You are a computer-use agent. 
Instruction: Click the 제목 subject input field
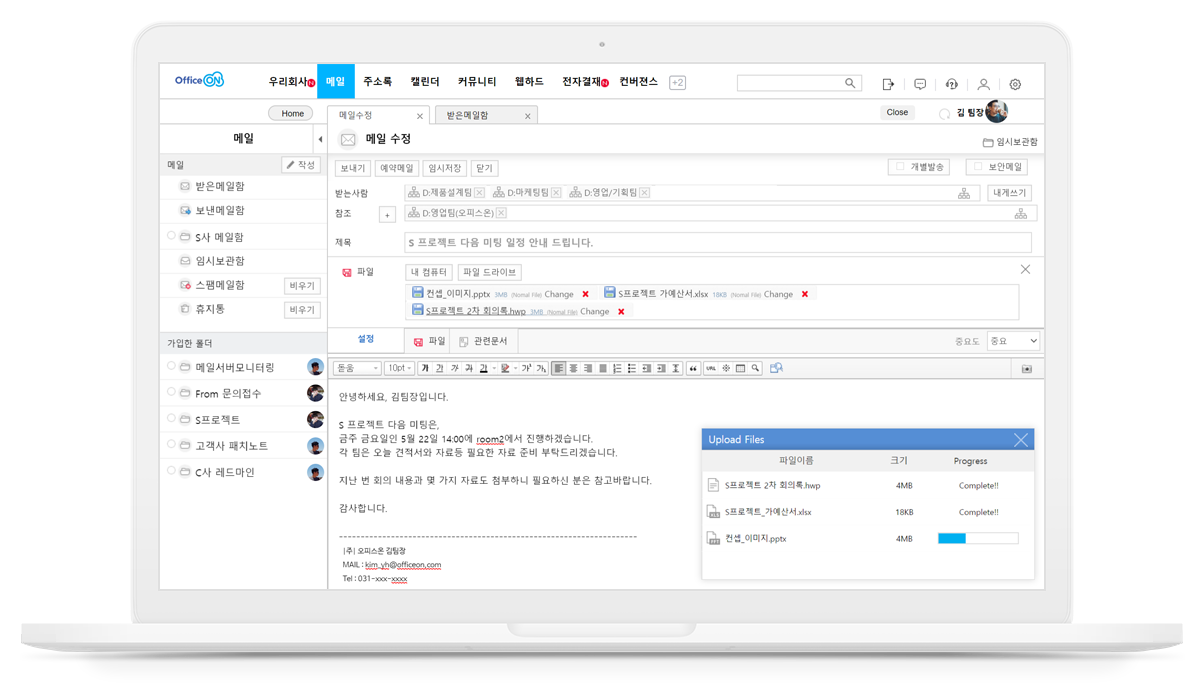(x=717, y=242)
